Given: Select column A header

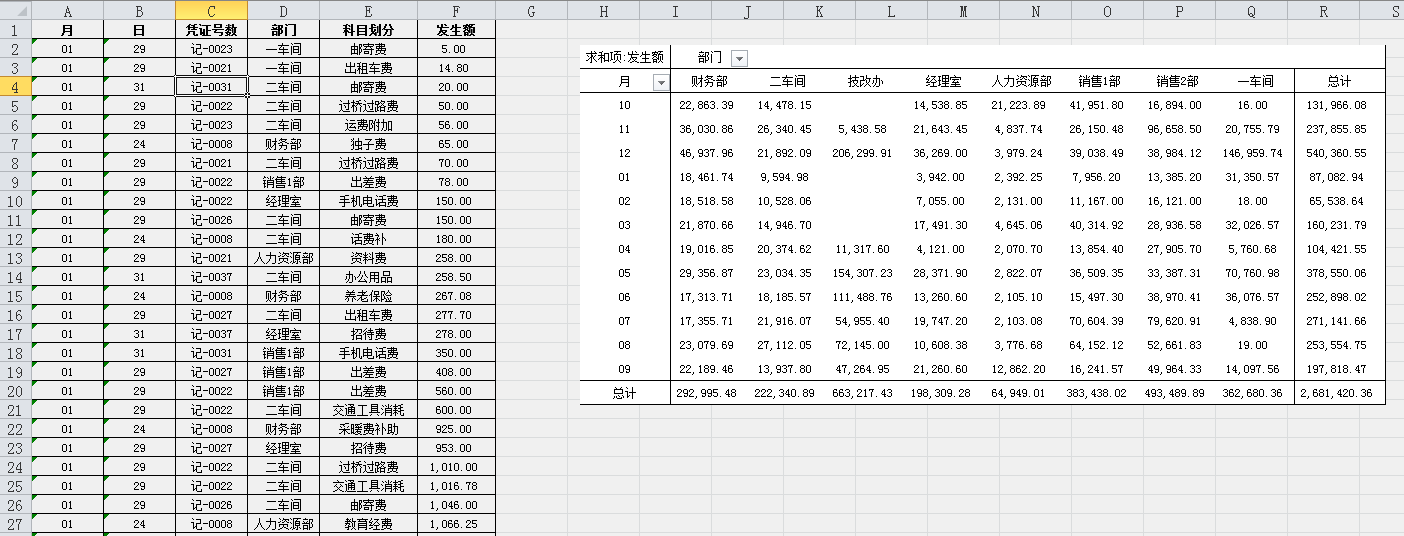Looking at the screenshot, I should [x=67, y=11].
